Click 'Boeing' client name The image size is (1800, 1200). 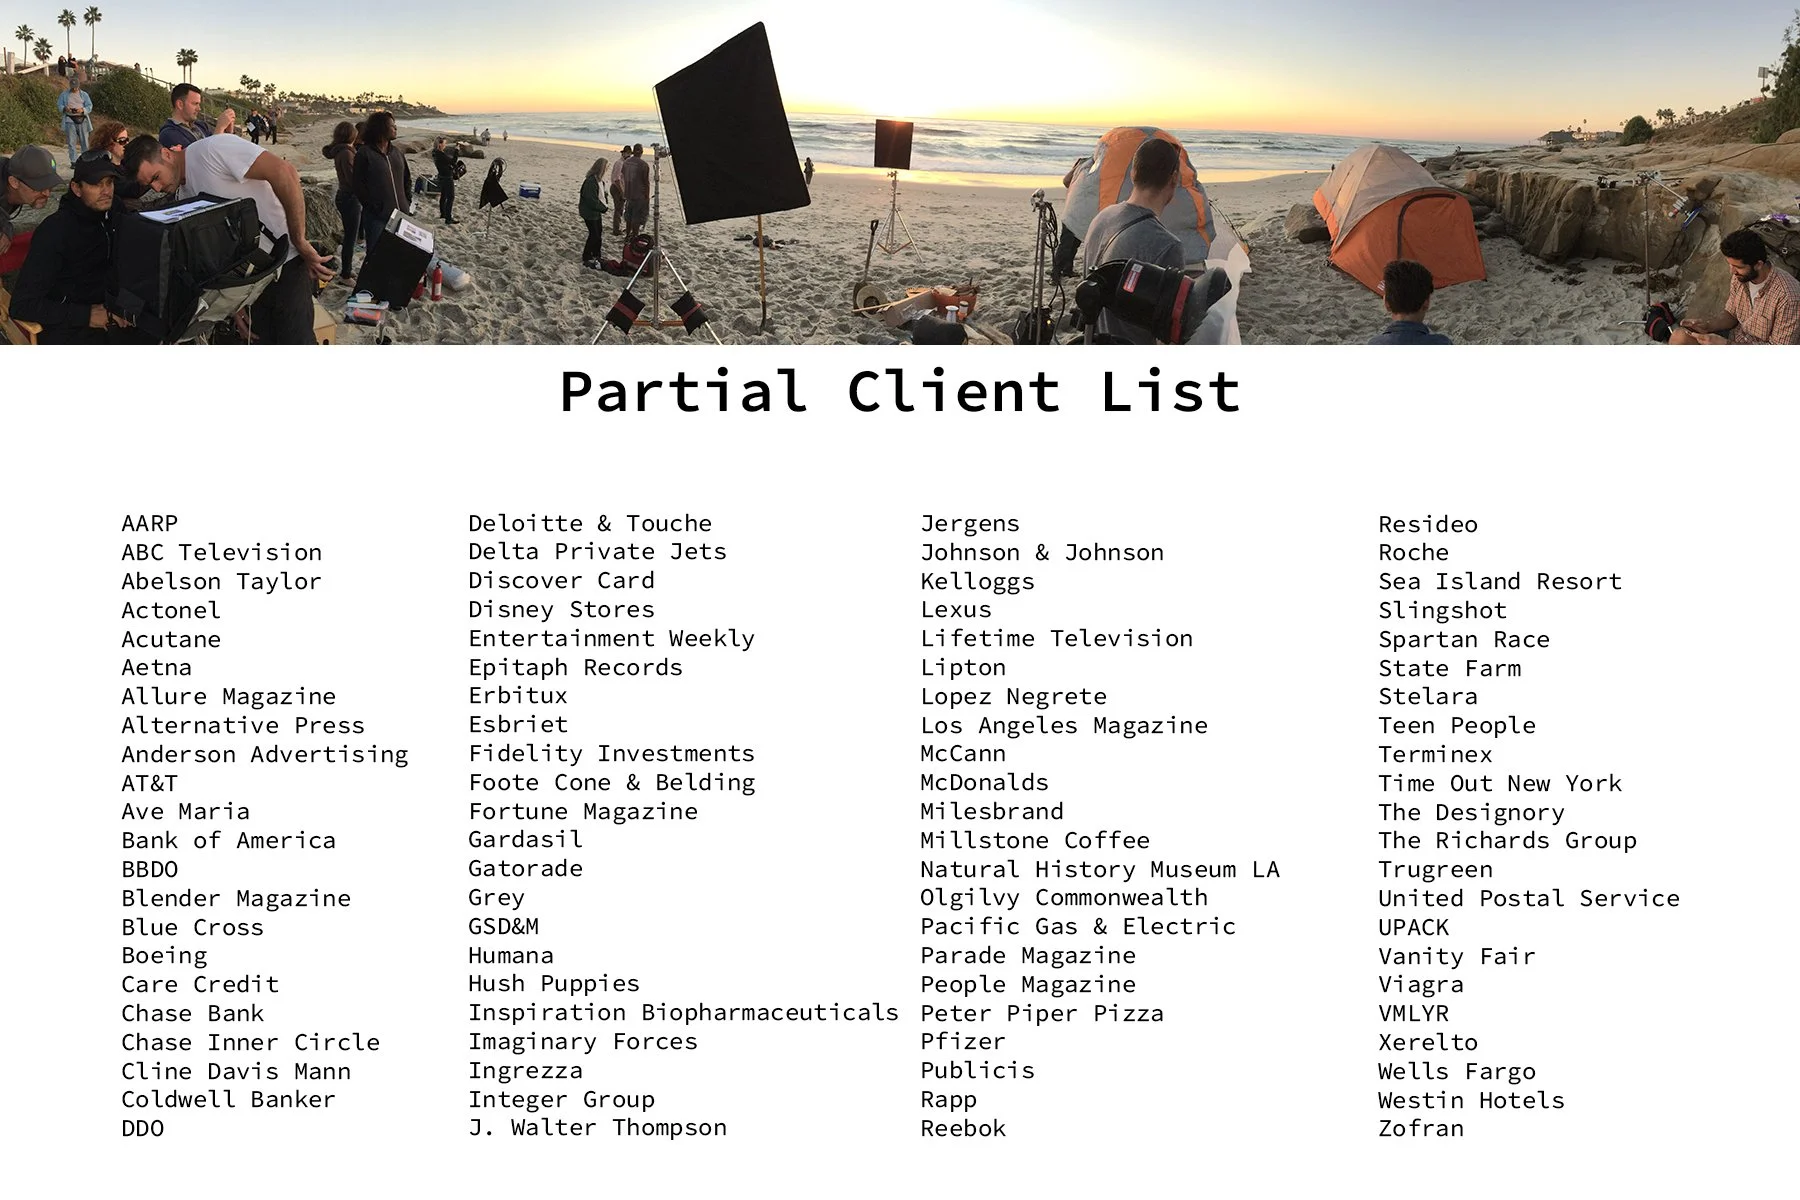(x=164, y=956)
